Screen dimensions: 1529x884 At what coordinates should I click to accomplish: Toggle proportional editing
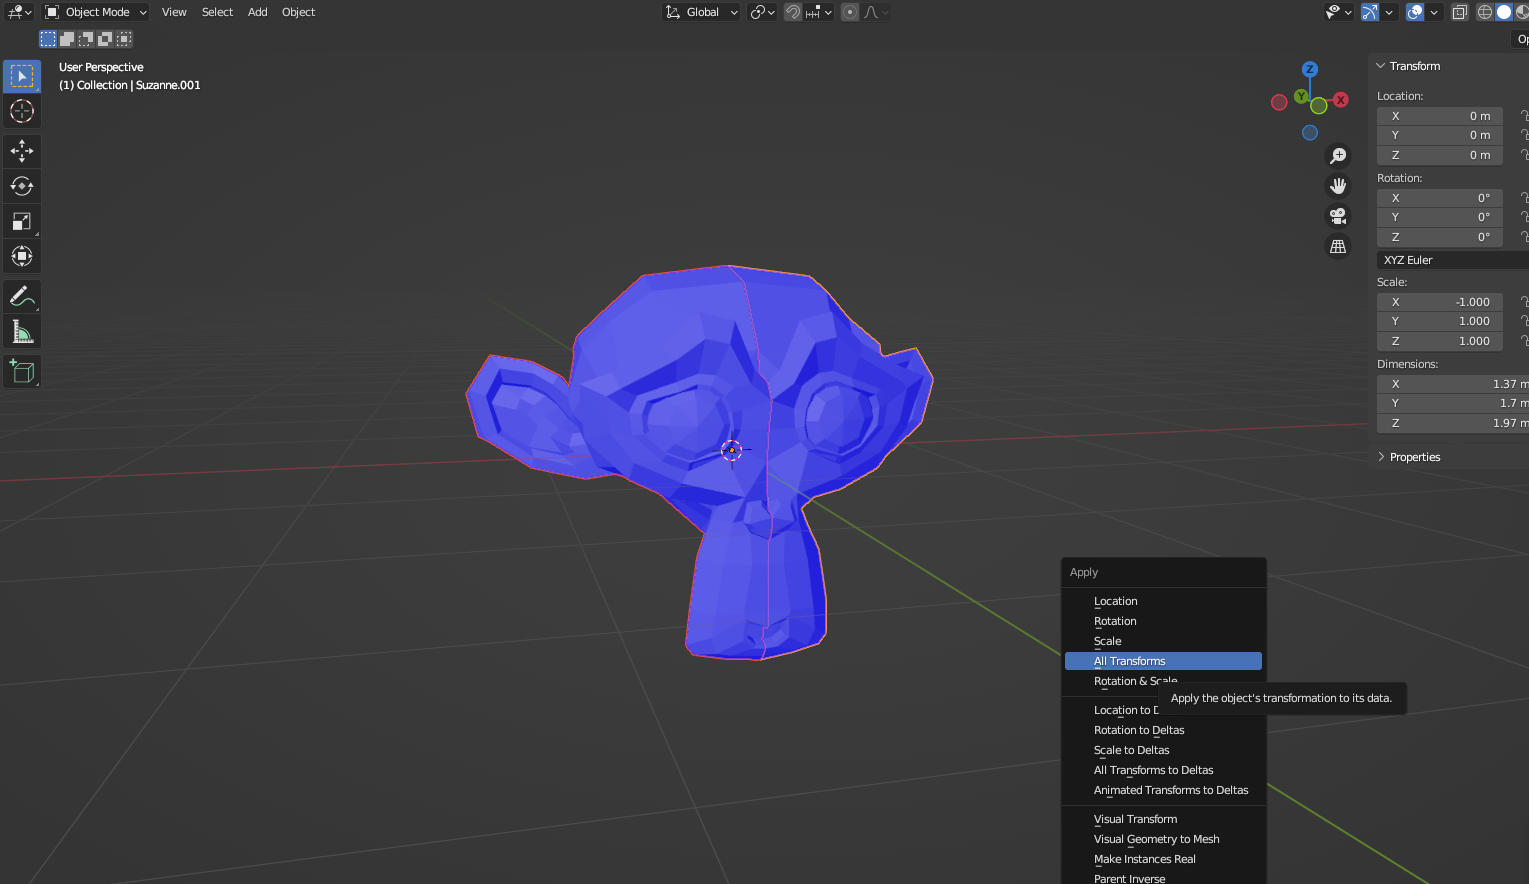(850, 12)
